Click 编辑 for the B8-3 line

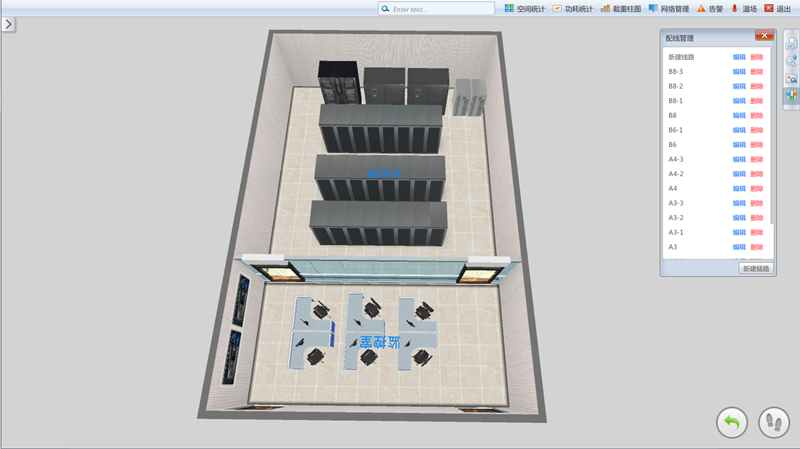pos(739,72)
